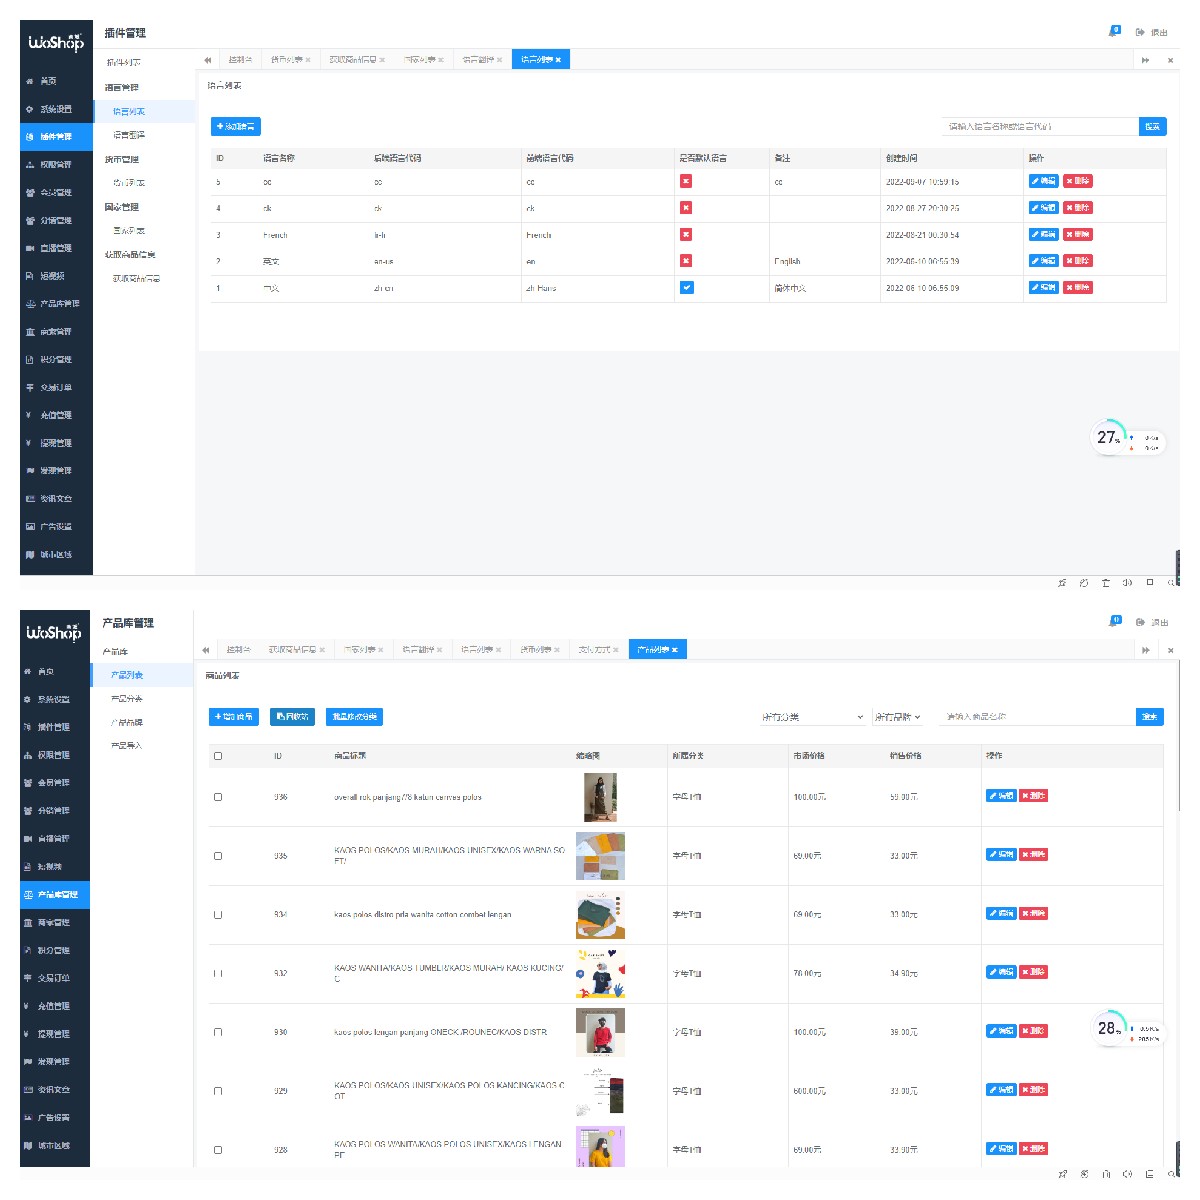Open 产品分类 in the product library submenu
Screen dimensions: 1200x1200
(127, 698)
